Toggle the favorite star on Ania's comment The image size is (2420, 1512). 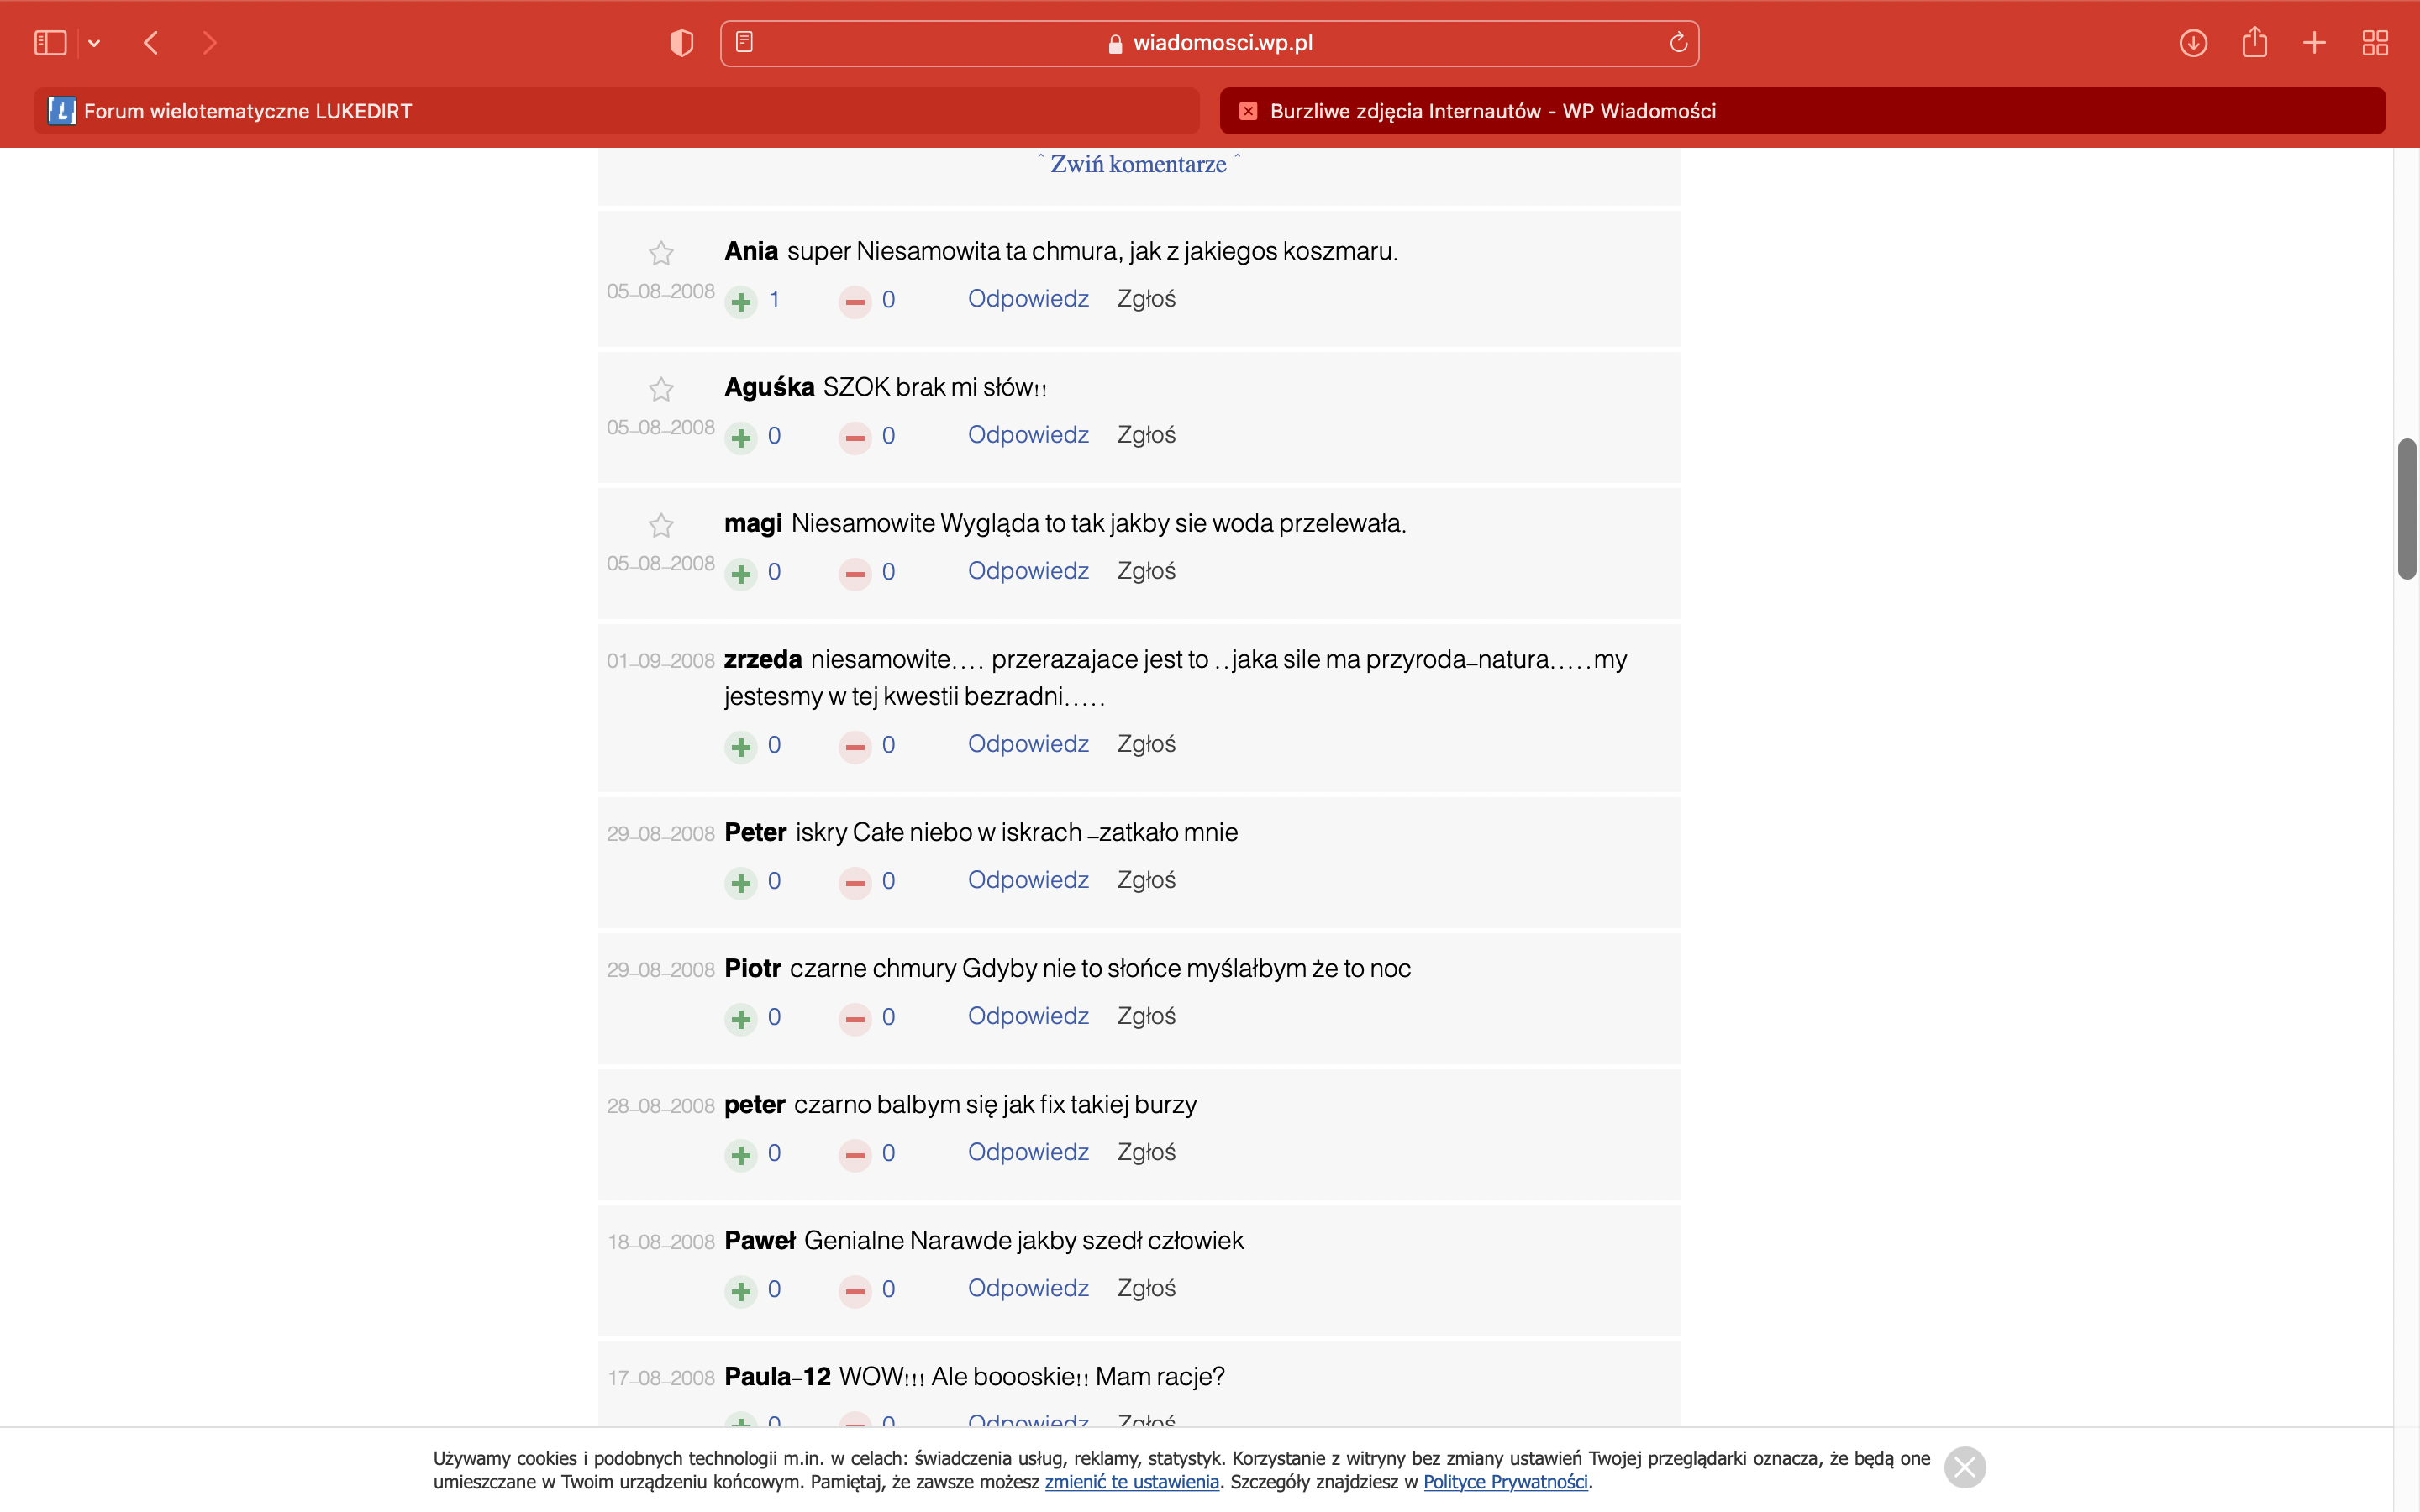point(661,253)
